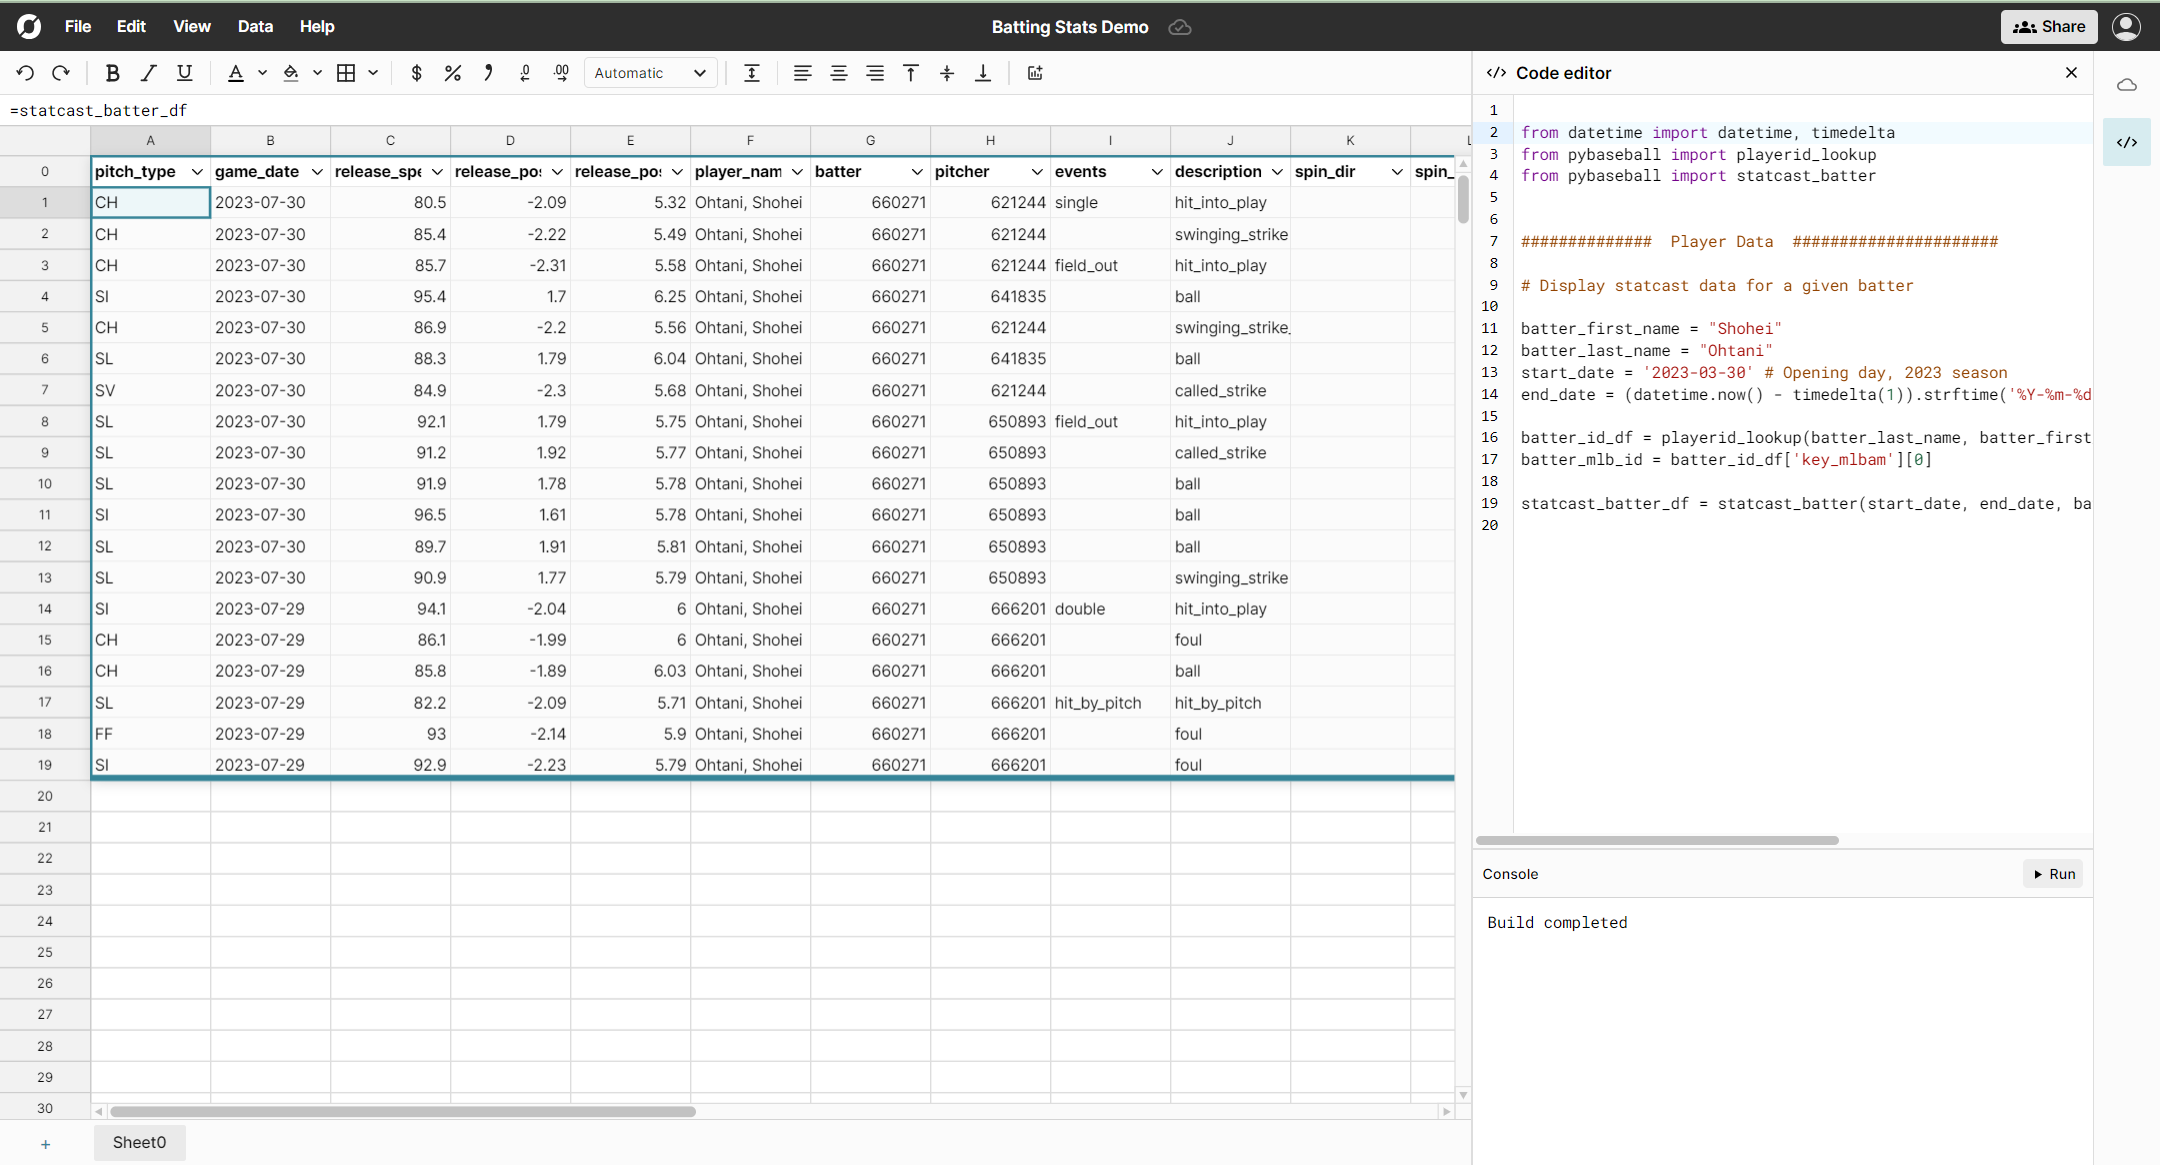Open the fill color bucket swatch
This screenshot has height=1165, width=2160.
[x=291, y=73]
